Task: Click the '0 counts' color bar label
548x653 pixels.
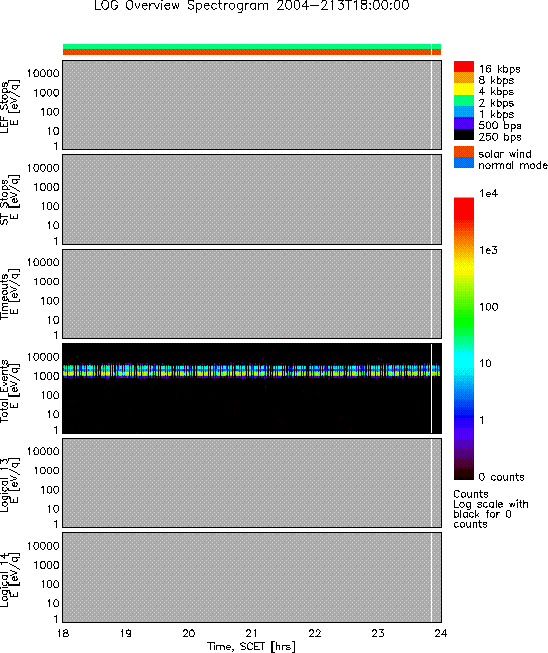Action: [x=501, y=477]
